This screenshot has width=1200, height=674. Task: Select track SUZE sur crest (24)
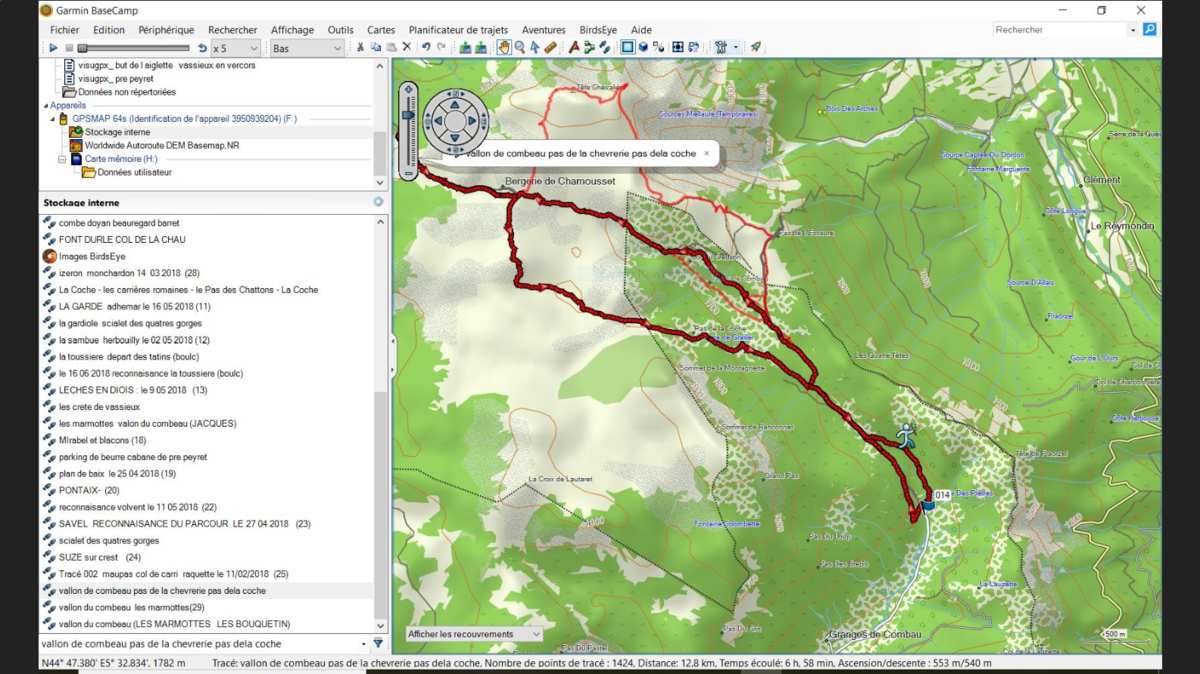(100, 557)
